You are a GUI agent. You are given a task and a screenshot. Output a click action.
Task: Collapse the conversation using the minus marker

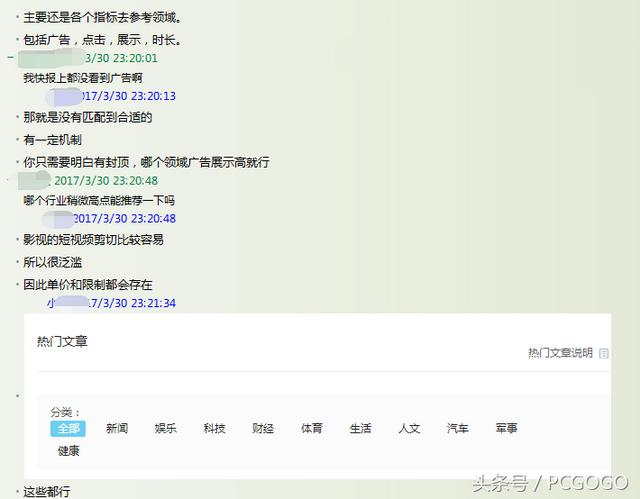pos(11,57)
